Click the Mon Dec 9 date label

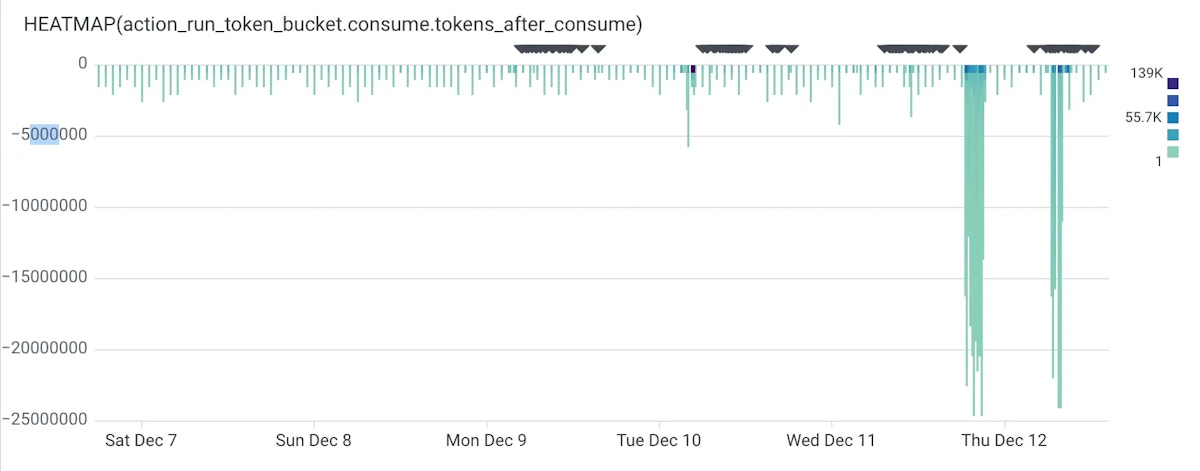[486, 440]
